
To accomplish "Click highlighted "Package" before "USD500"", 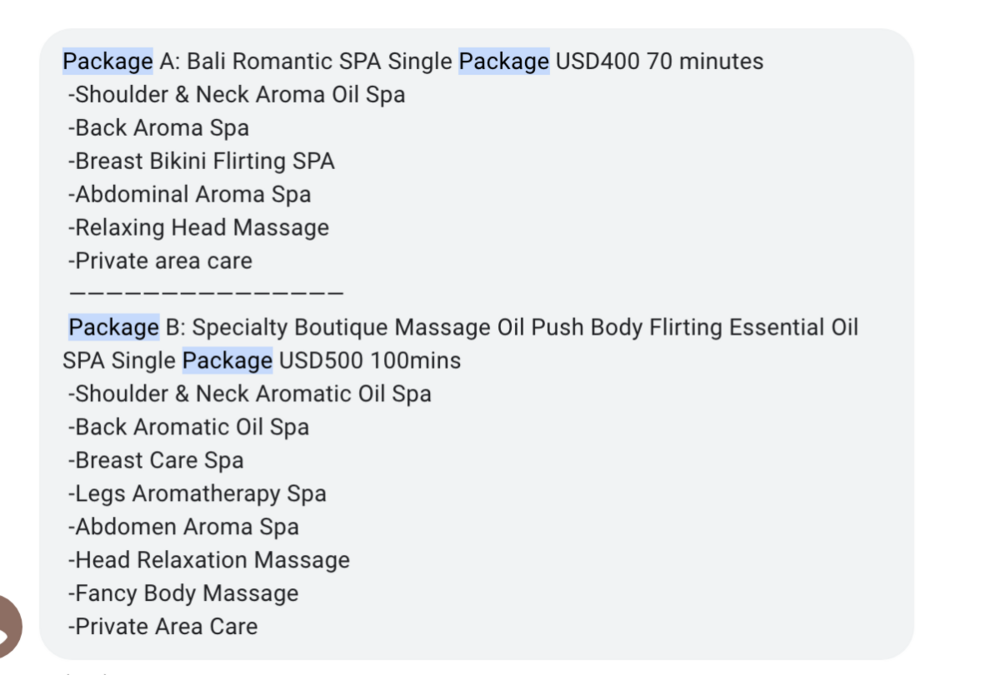I will (x=227, y=361).
